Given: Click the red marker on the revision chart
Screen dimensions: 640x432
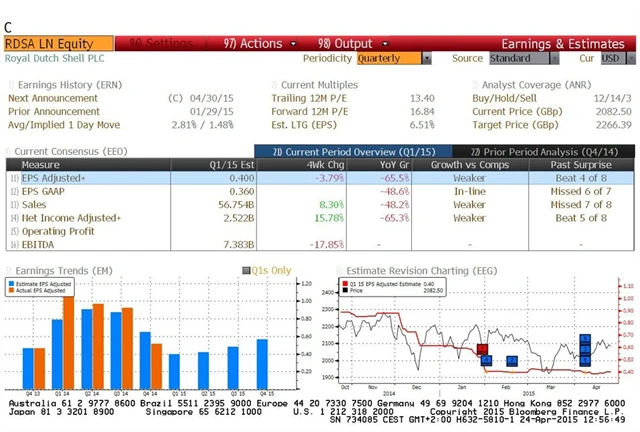Looking at the screenshot, I should click(477, 350).
